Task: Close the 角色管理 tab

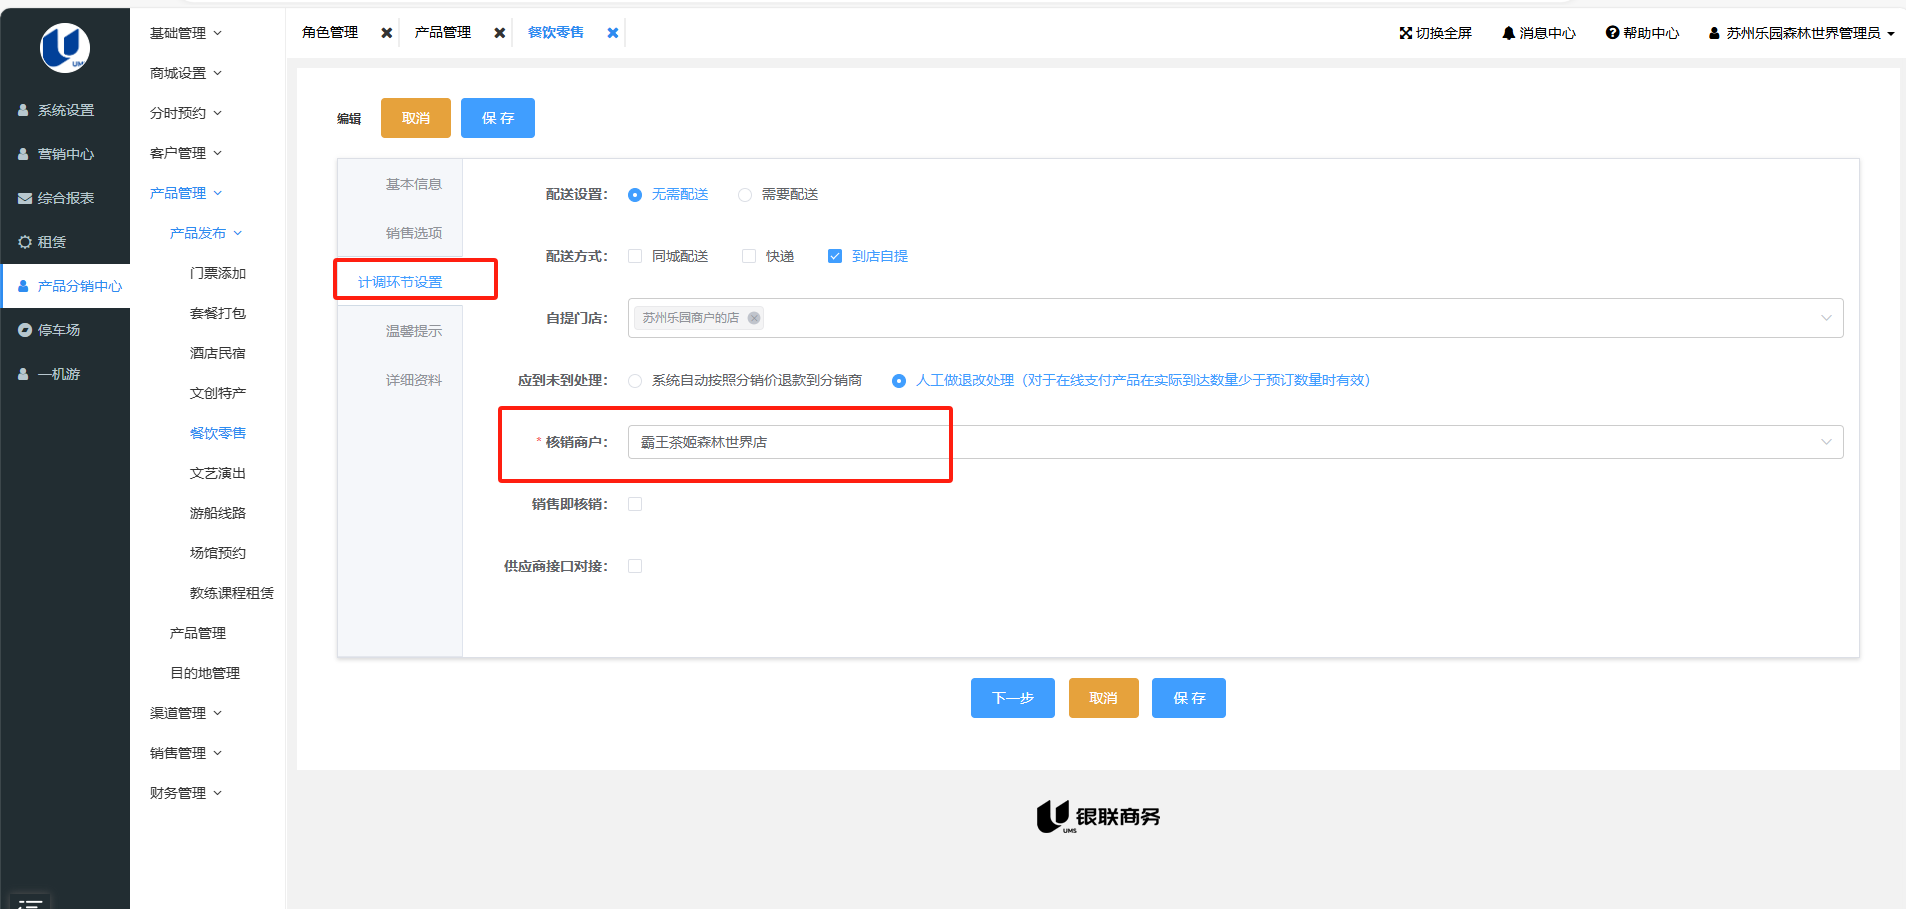Action: (x=387, y=33)
